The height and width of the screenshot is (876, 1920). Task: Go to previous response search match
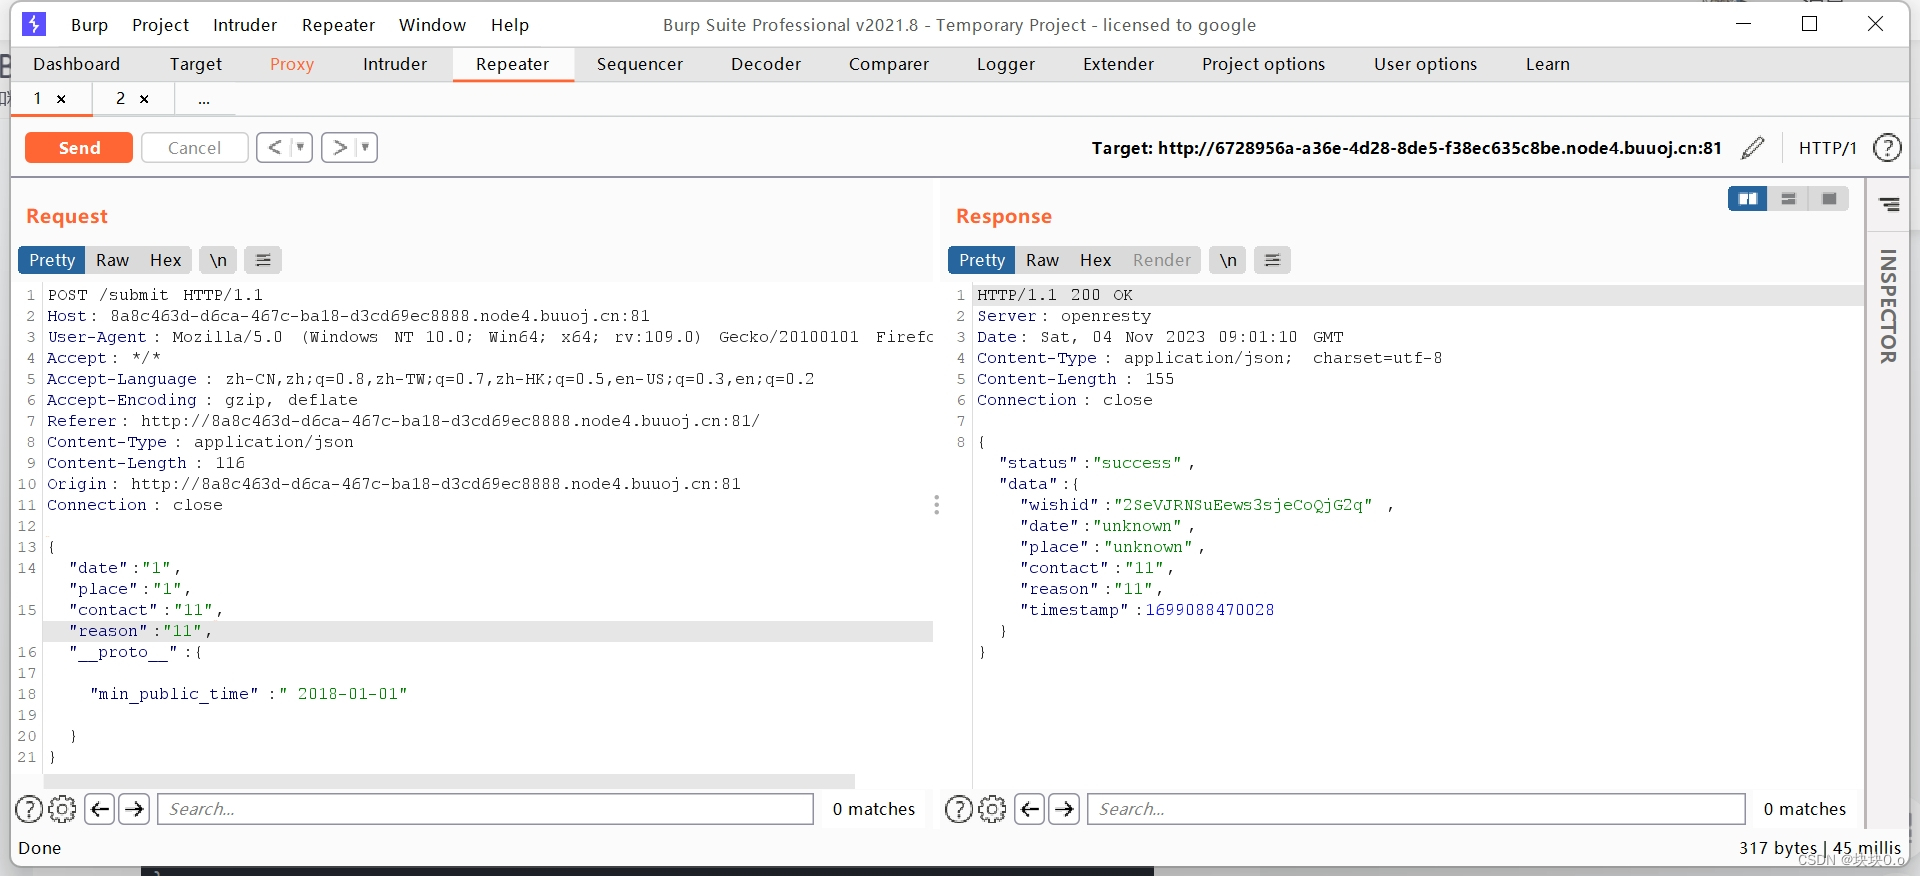(x=1030, y=809)
